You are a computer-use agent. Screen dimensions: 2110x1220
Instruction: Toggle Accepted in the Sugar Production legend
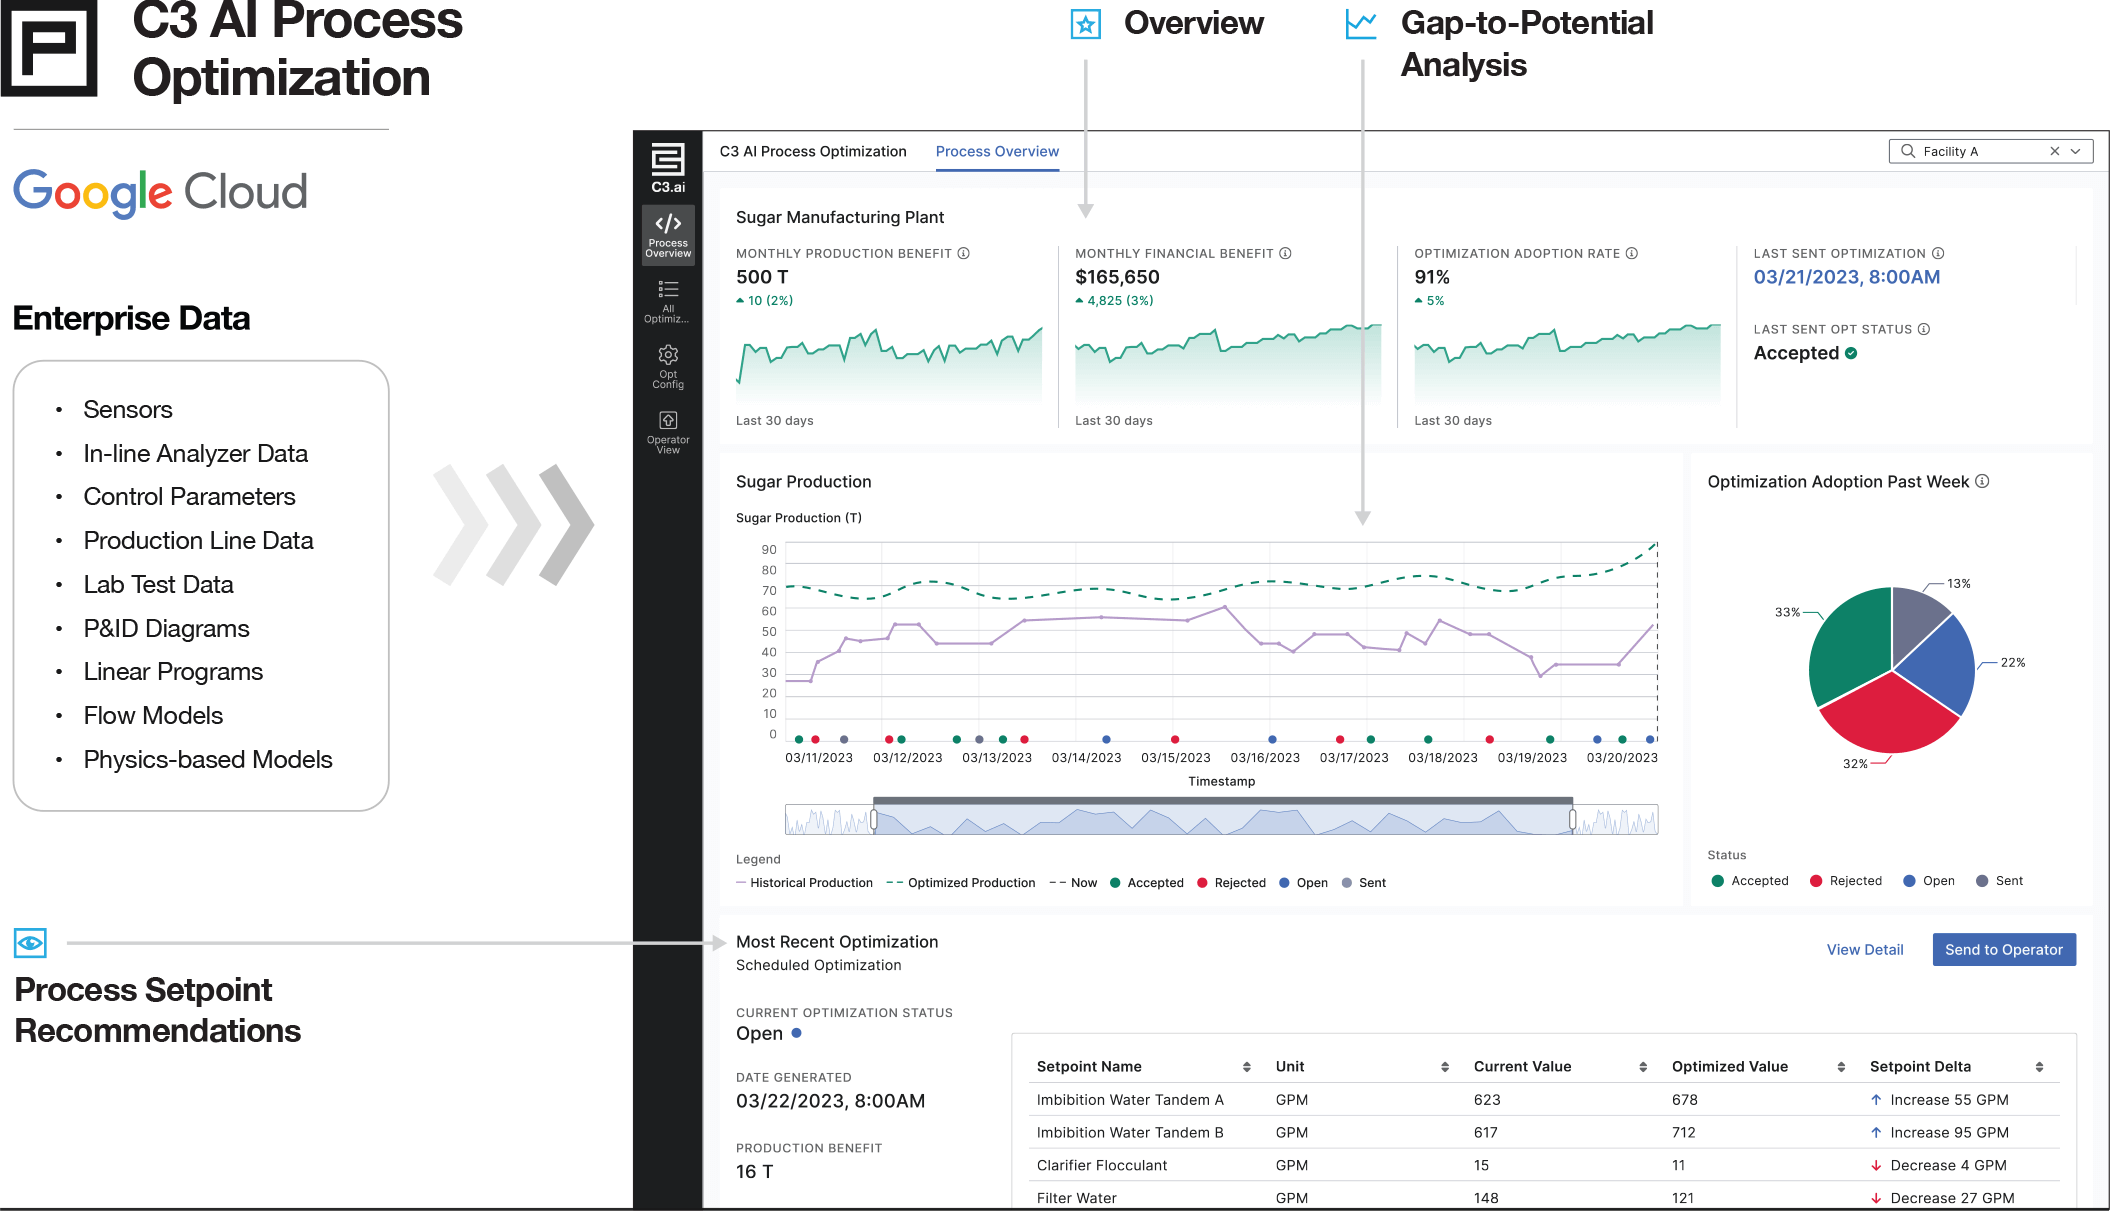pyautogui.click(x=1147, y=882)
